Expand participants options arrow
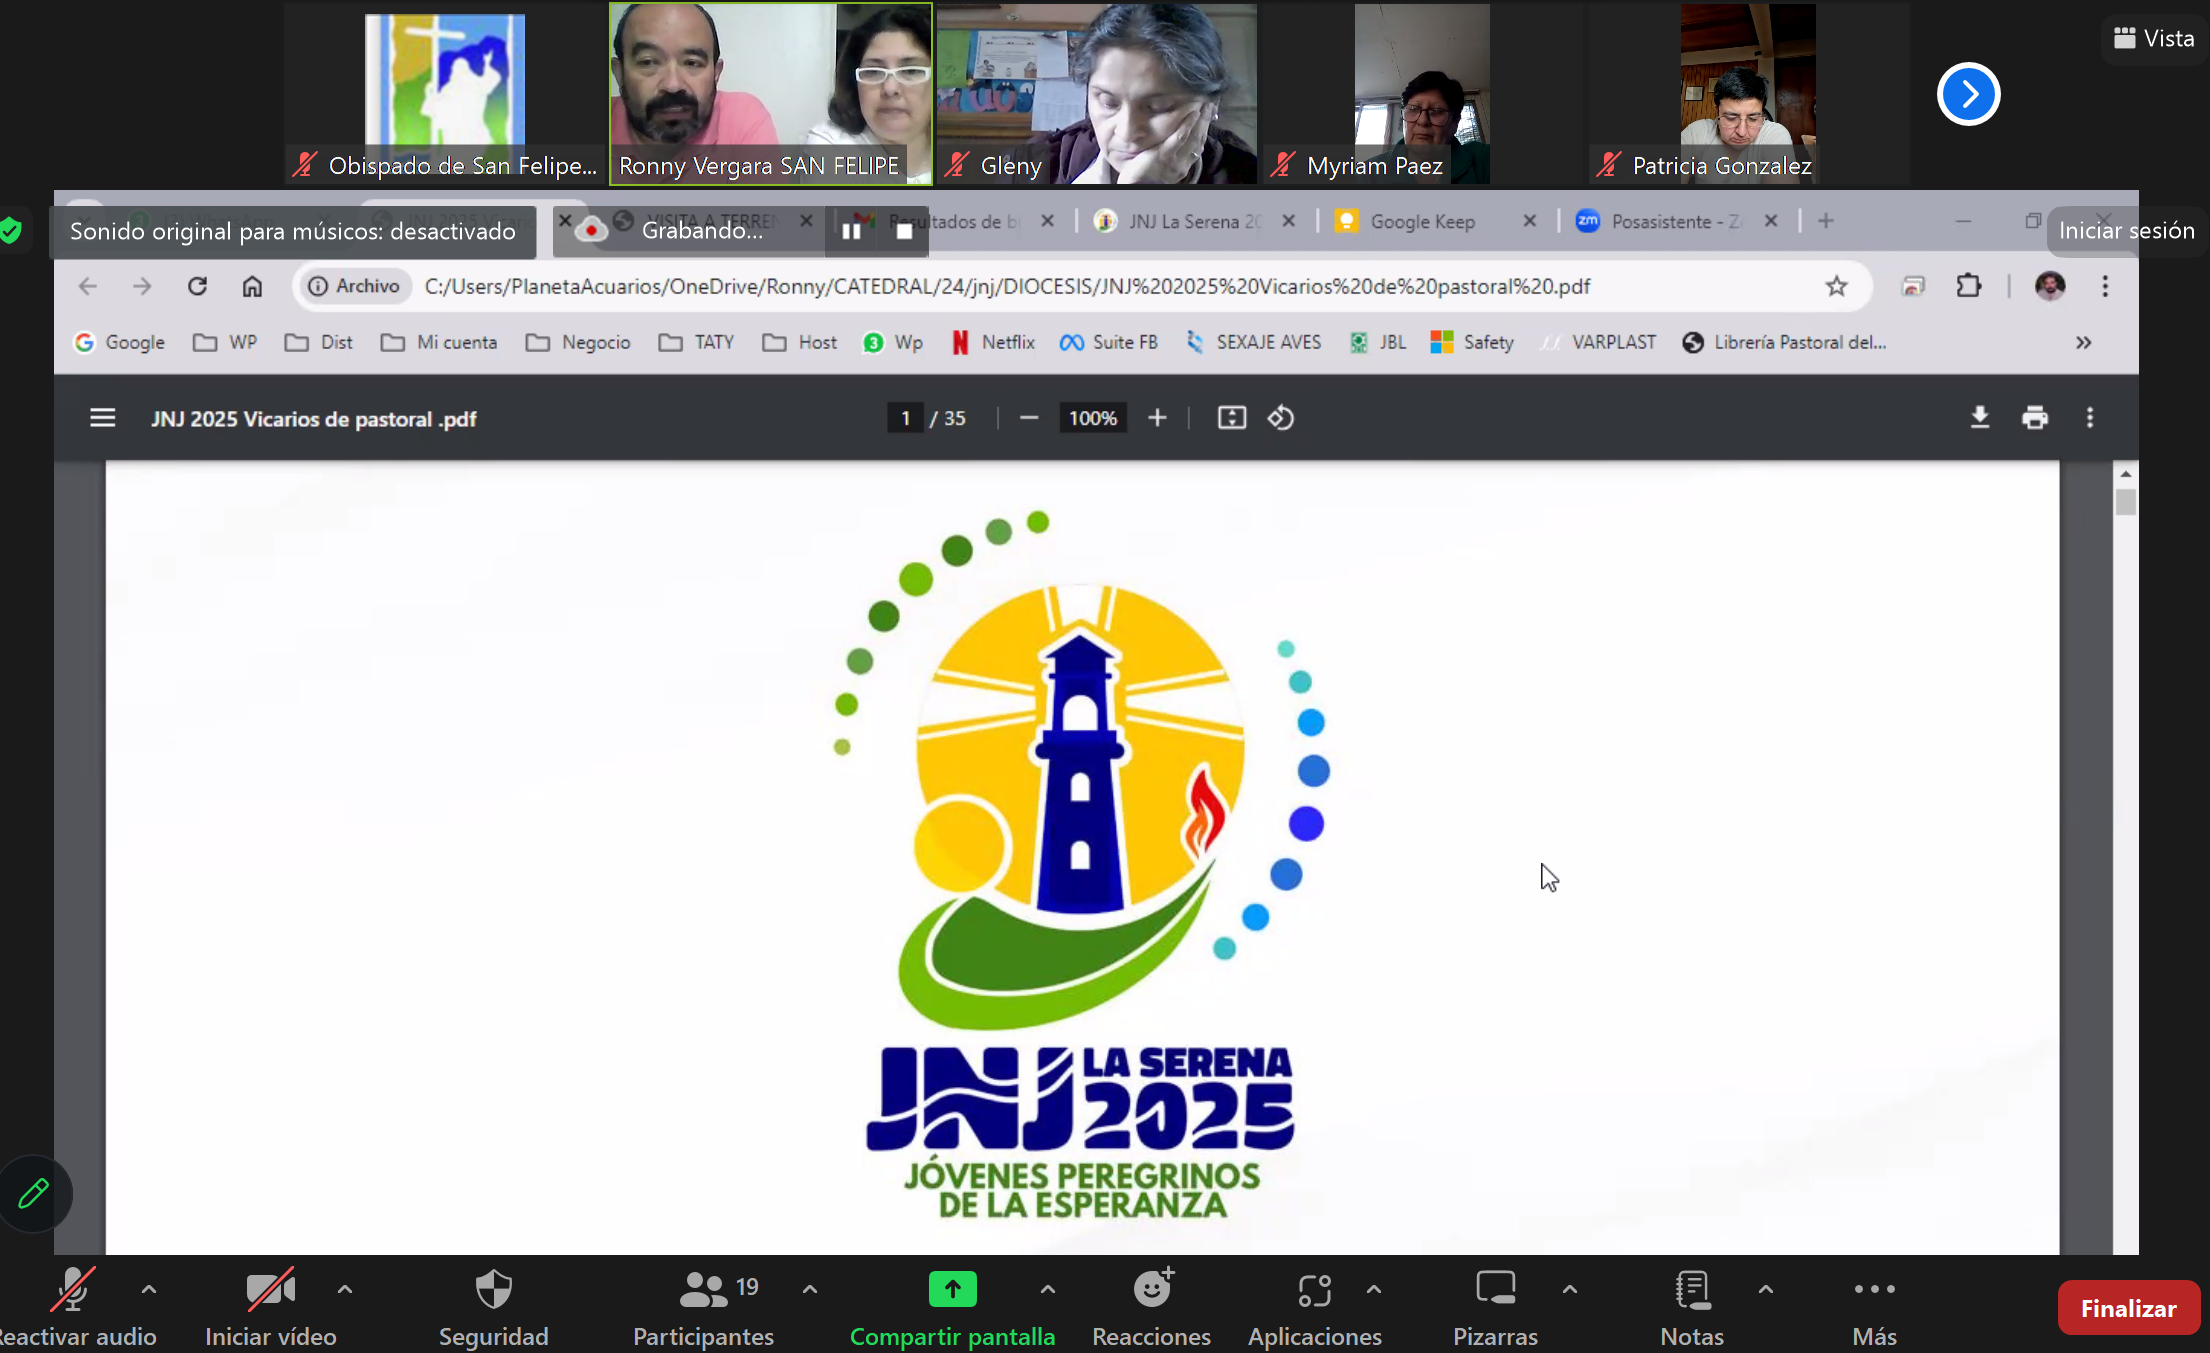 [810, 1289]
